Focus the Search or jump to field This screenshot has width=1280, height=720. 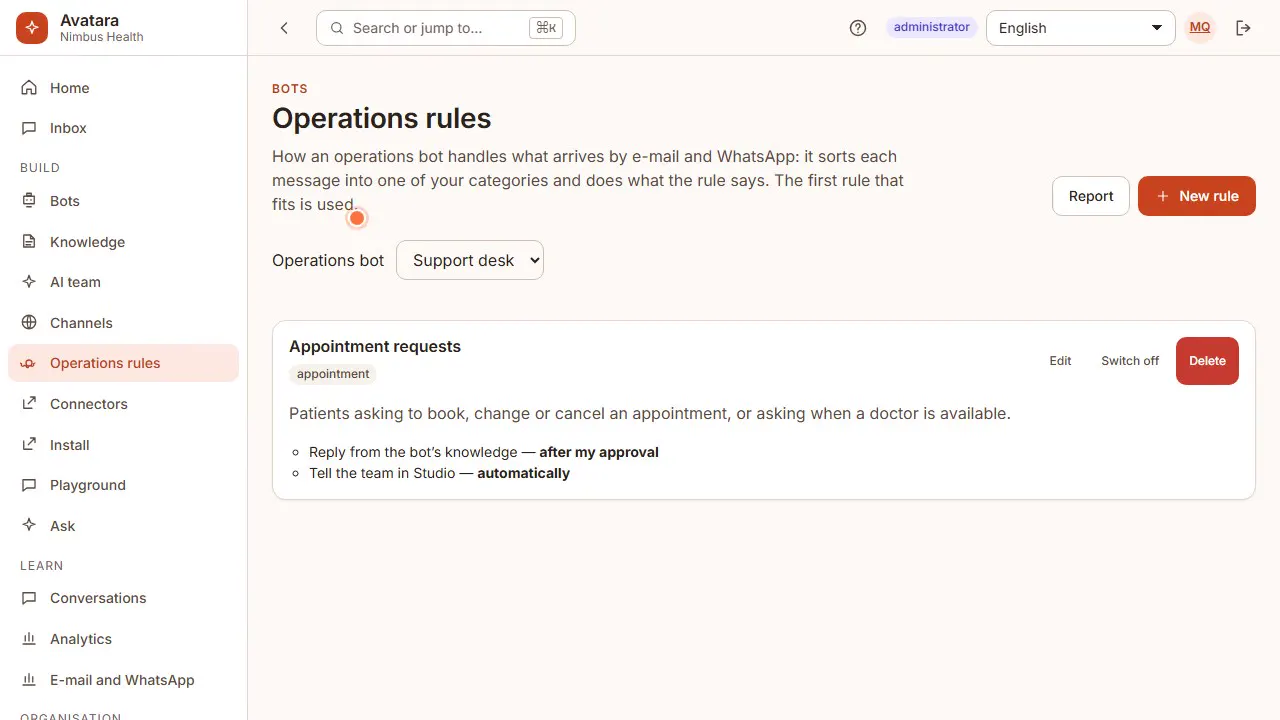point(446,28)
